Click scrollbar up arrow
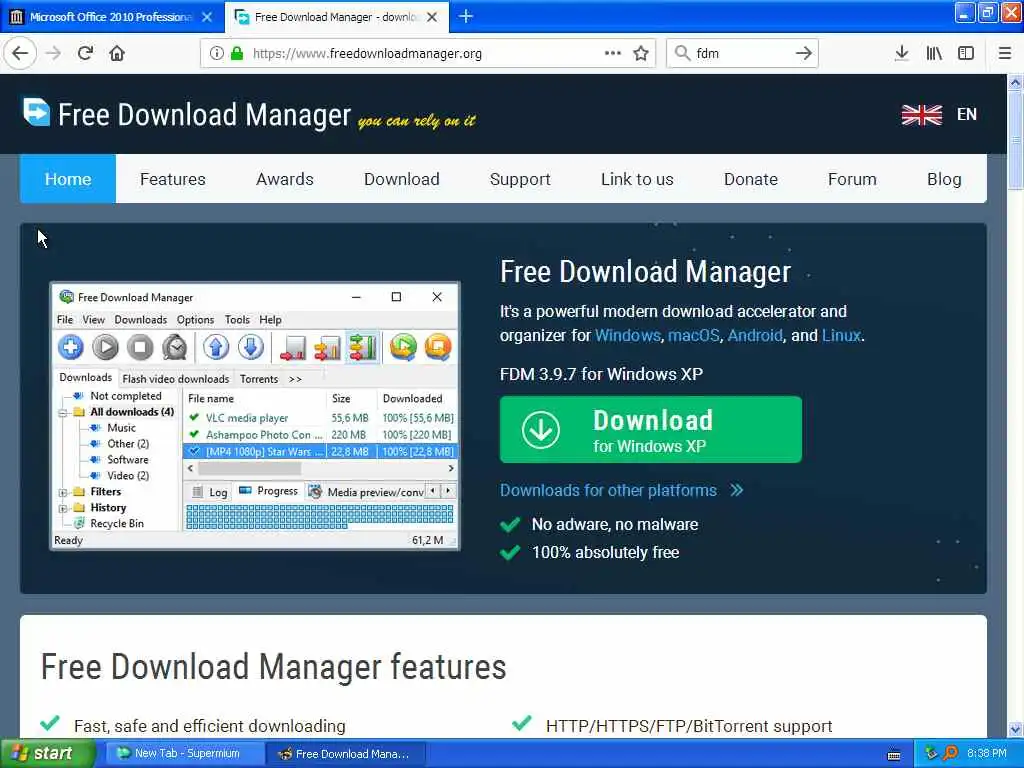The width and height of the screenshot is (1024, 768). tap(1015, 82)
